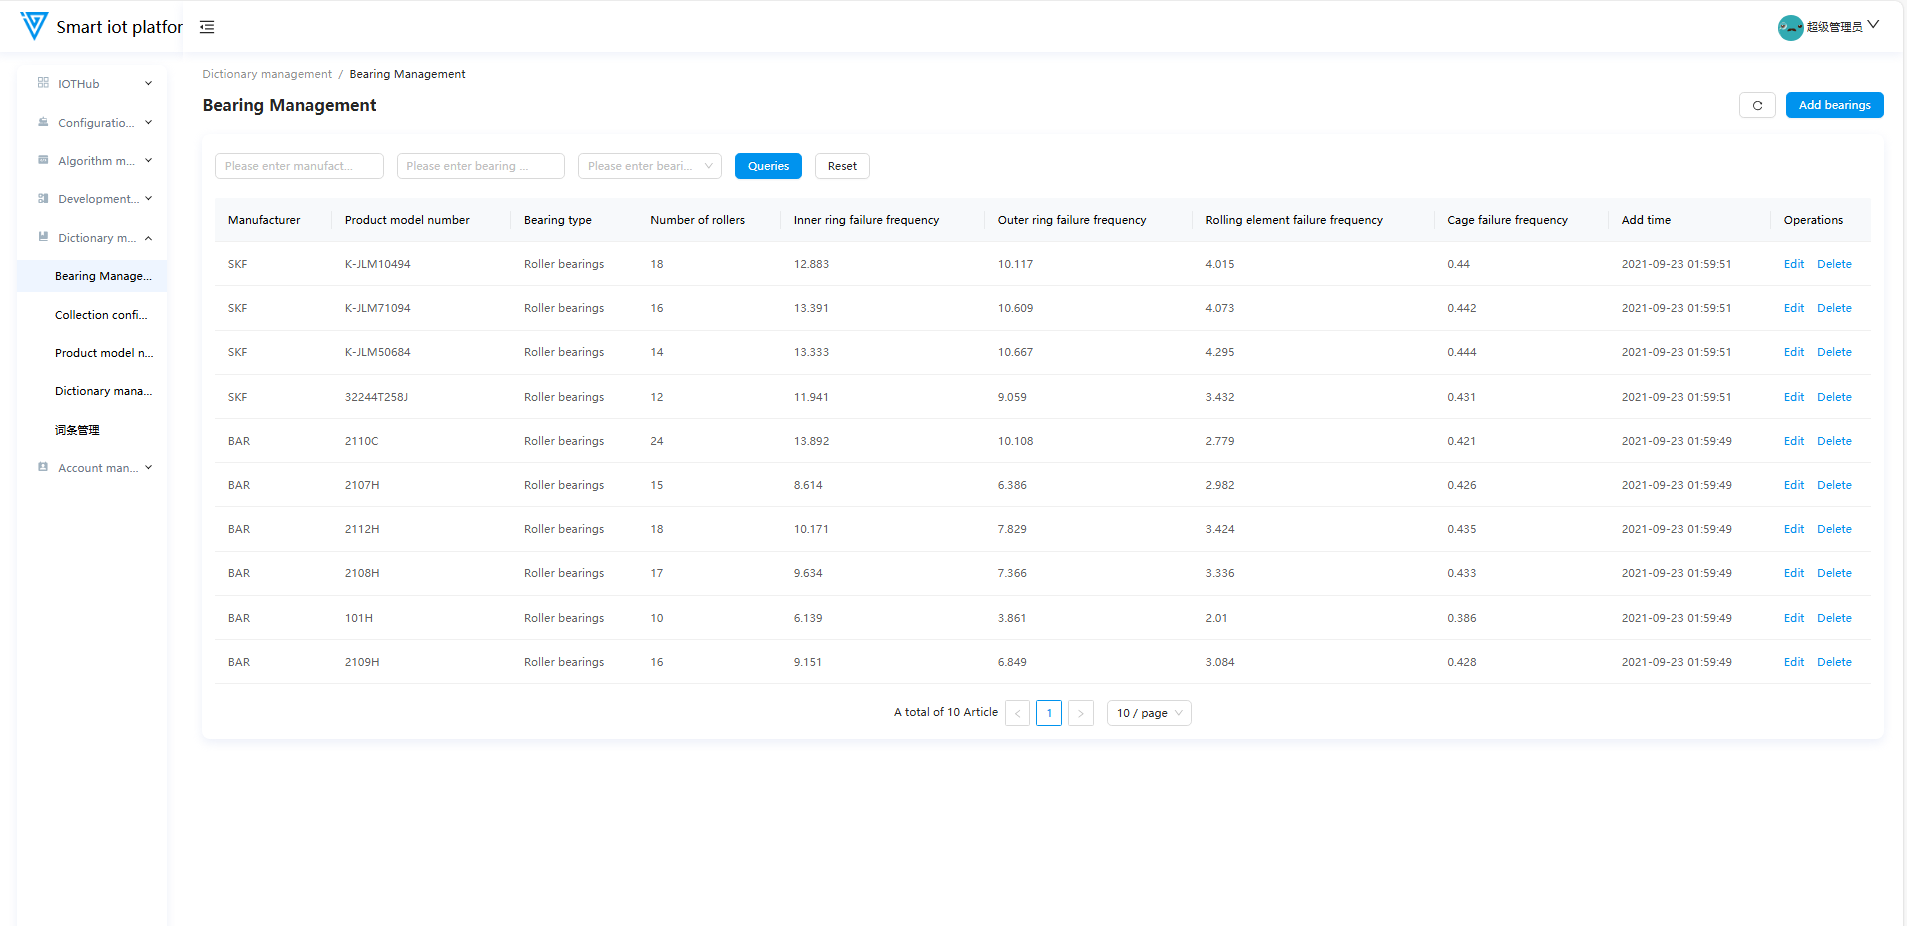Image resolution: width=1907 pixels, height=926 pixels.
Task: Click the Smart IoT platform logo
Action: tap(34, 26)
